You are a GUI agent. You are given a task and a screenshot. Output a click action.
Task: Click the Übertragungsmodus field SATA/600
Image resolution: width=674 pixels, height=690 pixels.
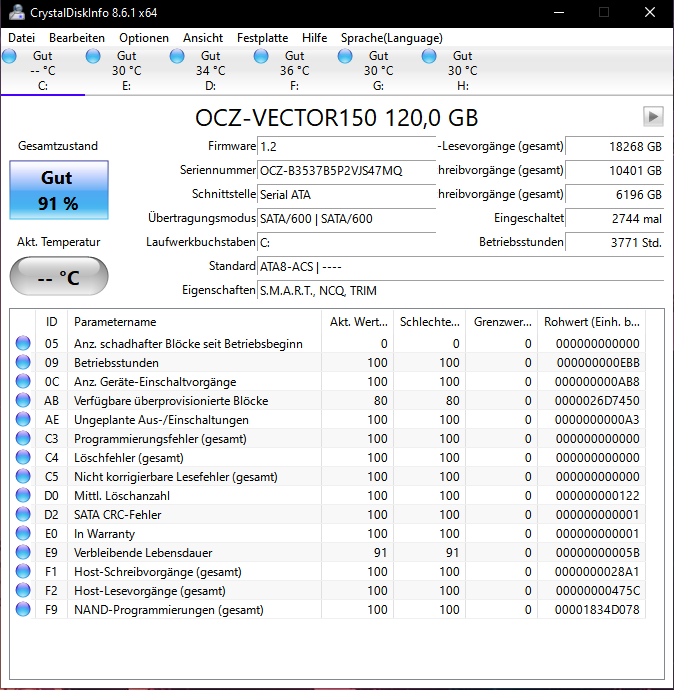click(346, 219)
